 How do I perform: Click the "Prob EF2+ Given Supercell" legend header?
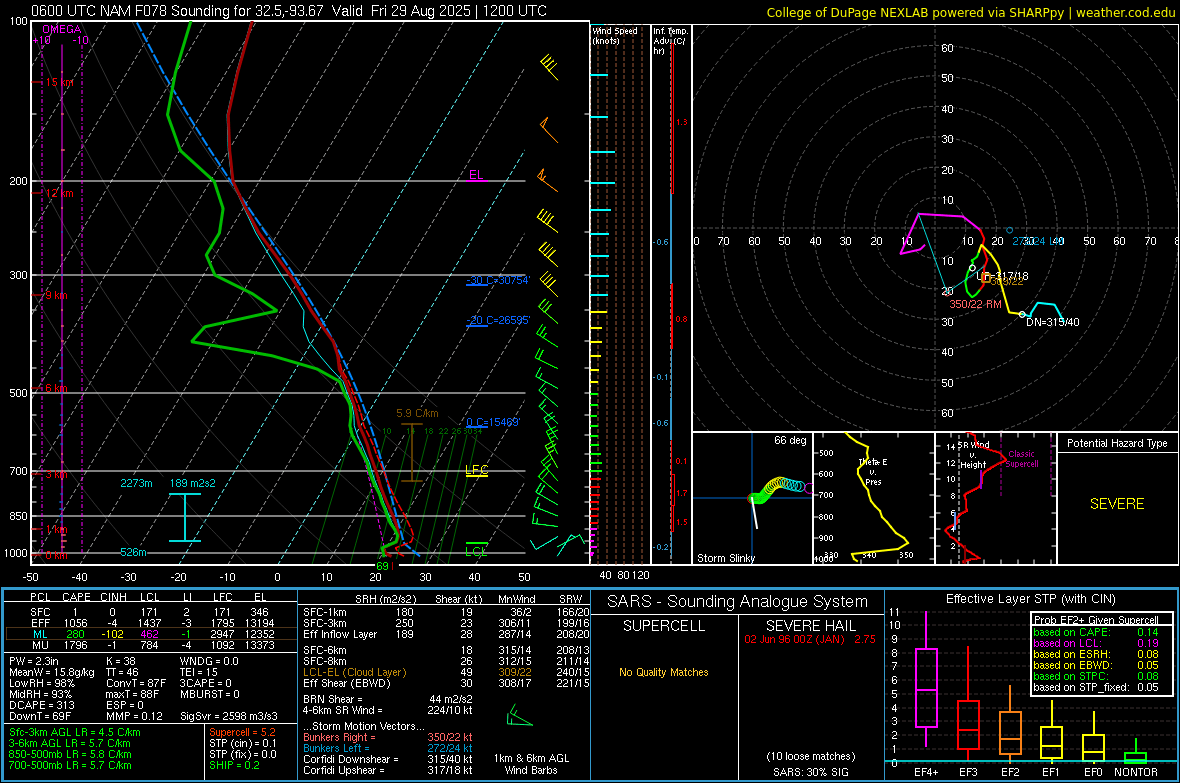coord(1096,620)
